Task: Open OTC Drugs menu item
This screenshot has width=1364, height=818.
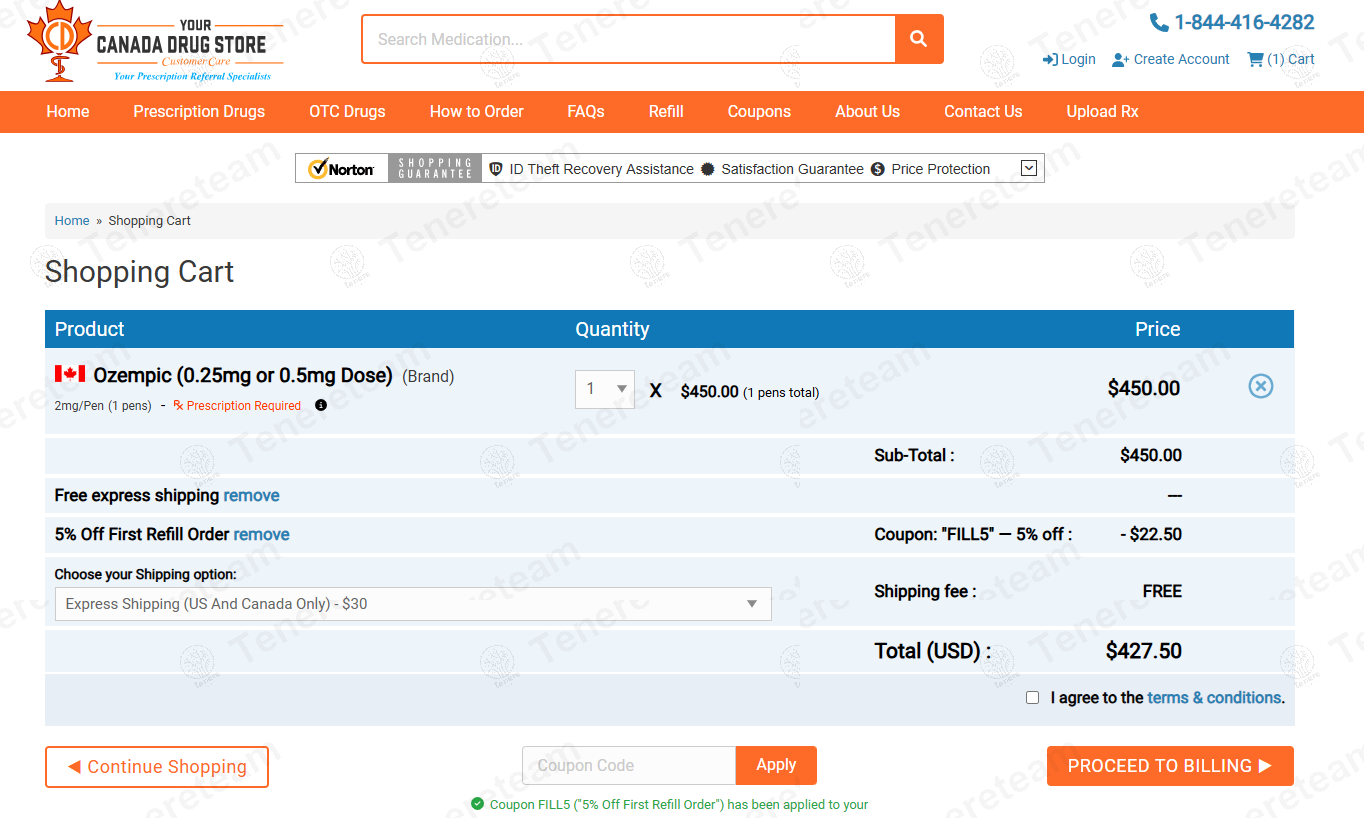Action: (347, 112)
